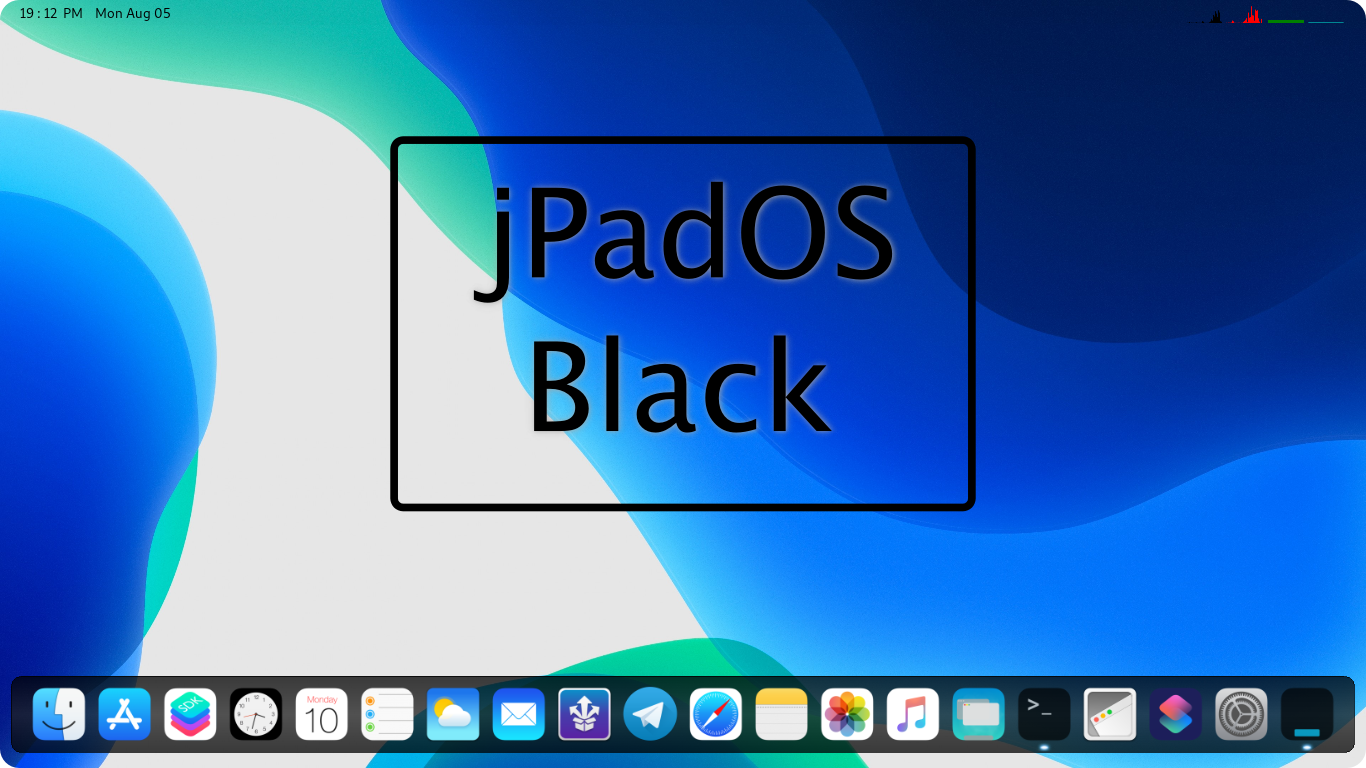1366x768 pixels.
Task: Open the System Settings gear icon
Action: point(1242,714)
